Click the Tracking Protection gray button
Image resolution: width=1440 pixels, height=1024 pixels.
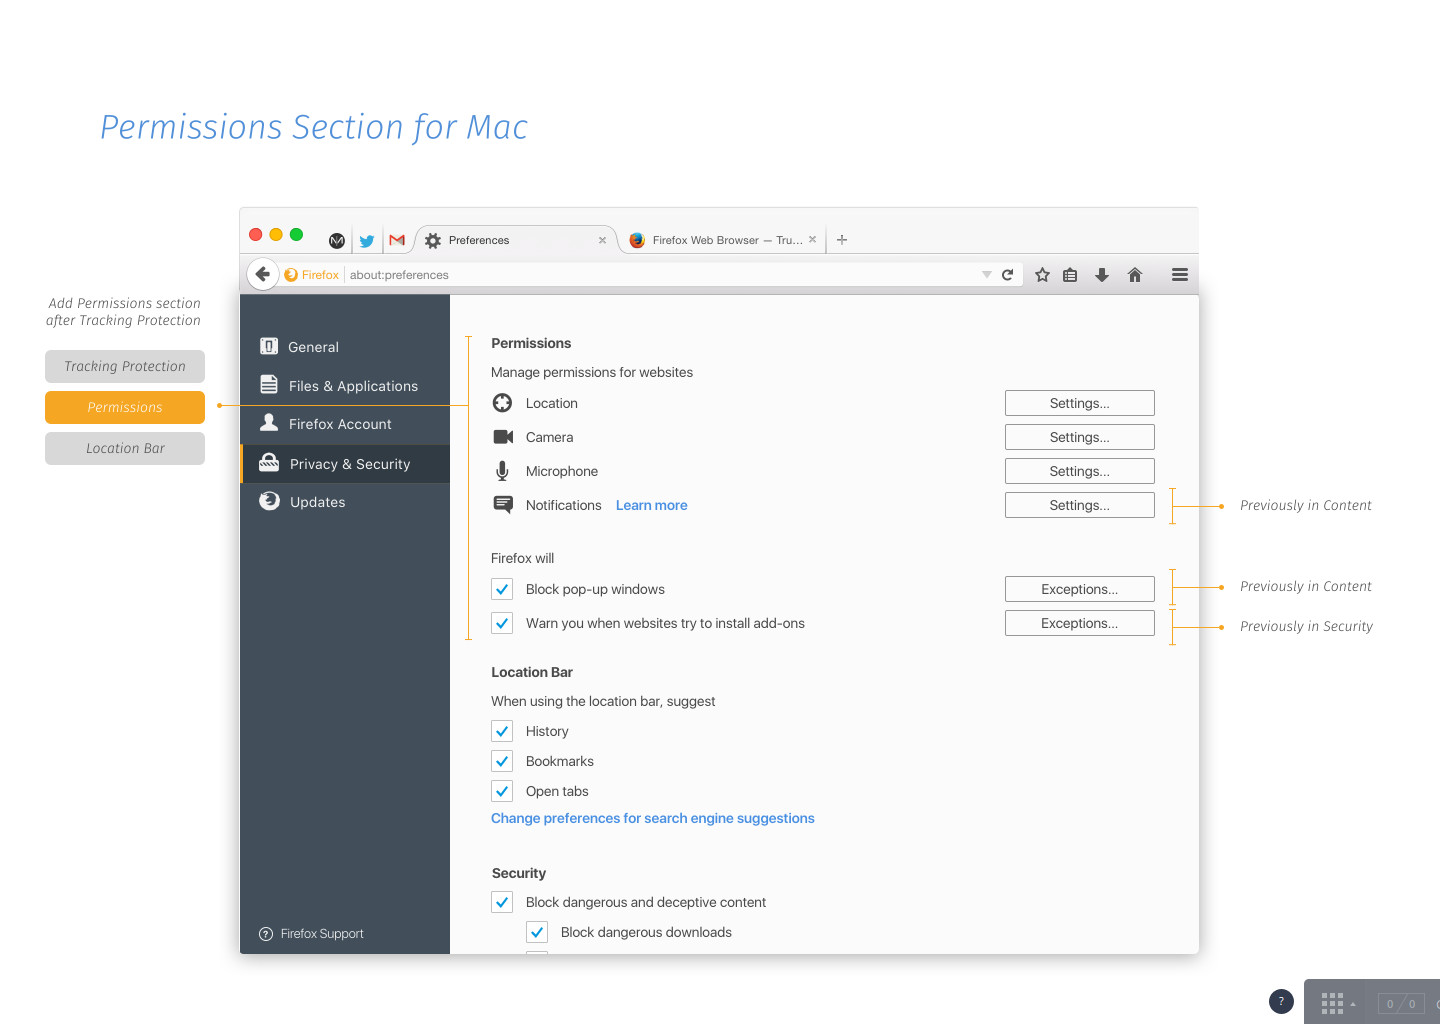pos(125,366)
